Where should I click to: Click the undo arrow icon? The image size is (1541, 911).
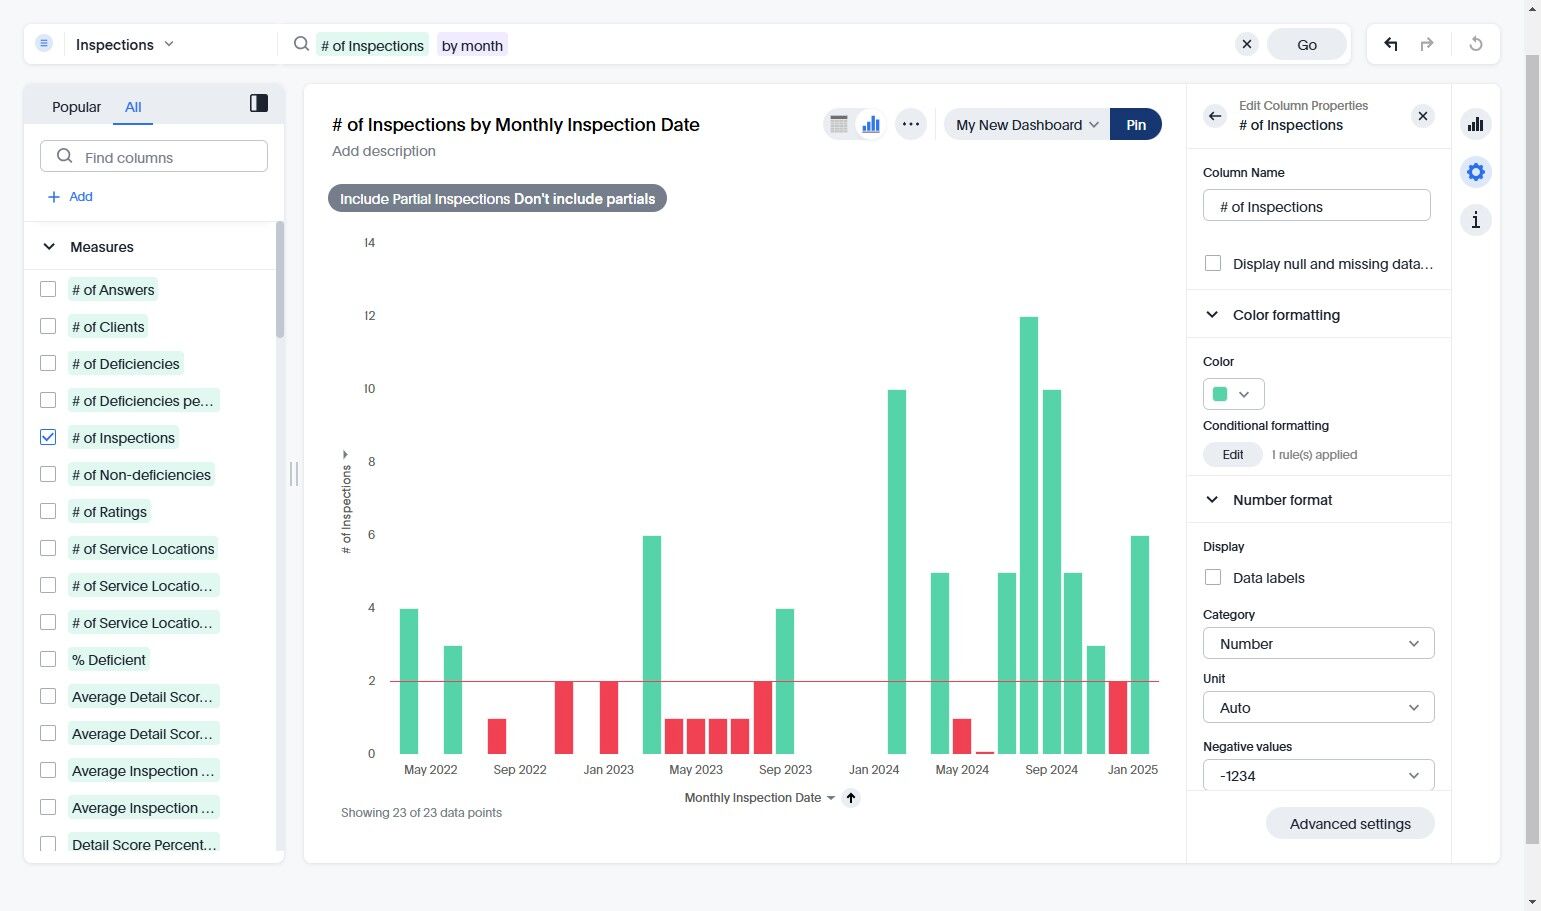tap(1390, 44)
